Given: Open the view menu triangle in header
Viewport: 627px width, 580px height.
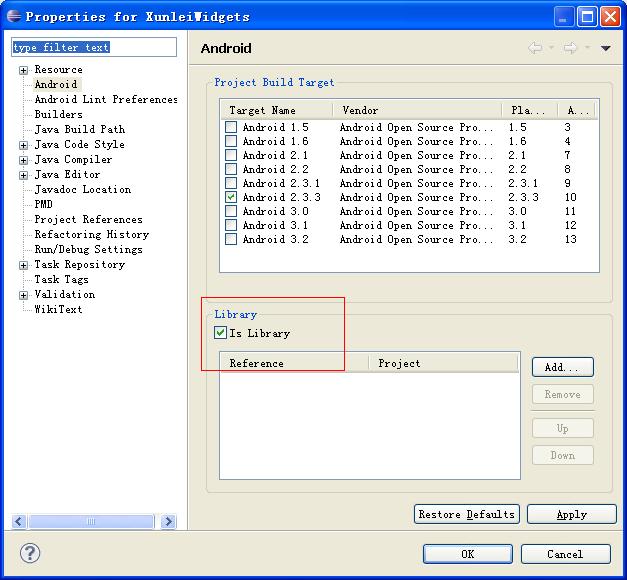Looking at the screenshot, I should coord(605,48).
